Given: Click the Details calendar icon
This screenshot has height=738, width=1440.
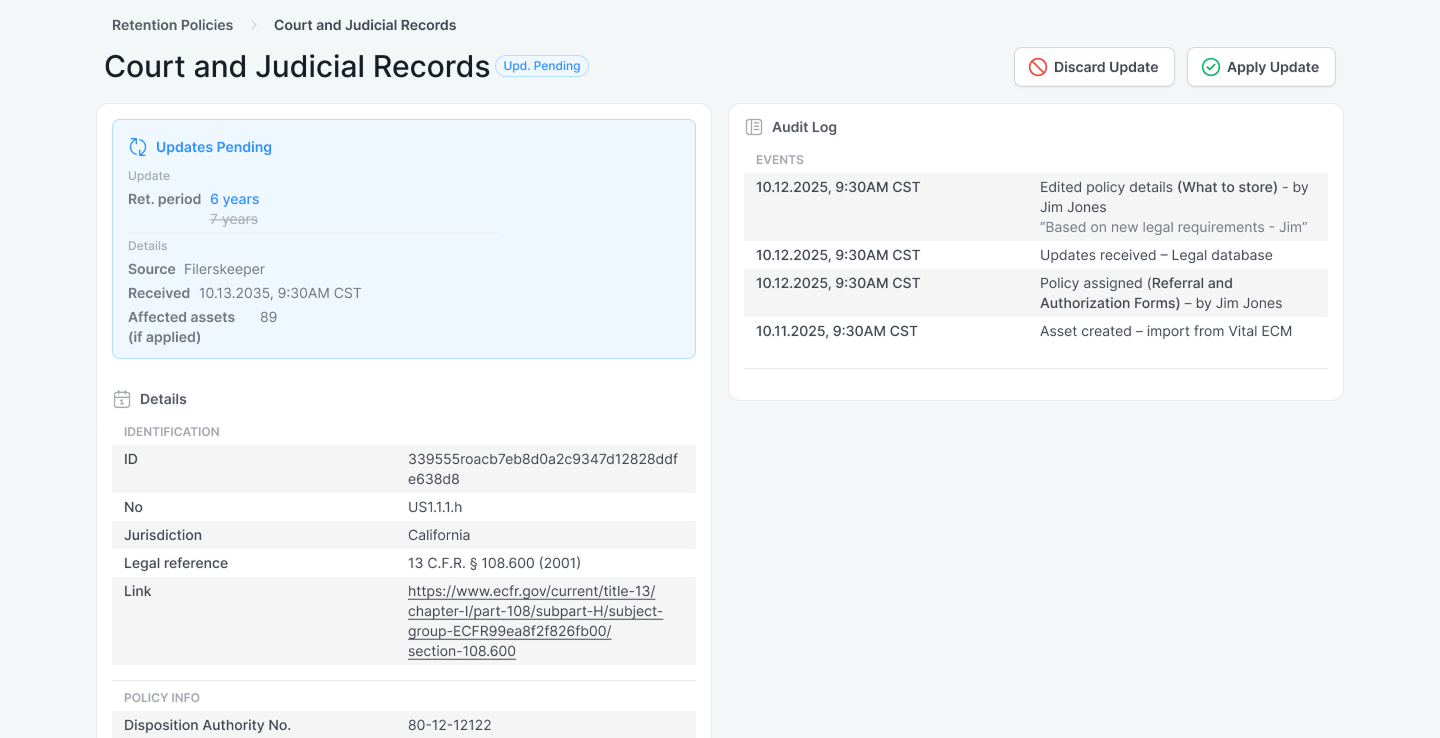Looking at the screenshot, I should click(x=122, y=399).
